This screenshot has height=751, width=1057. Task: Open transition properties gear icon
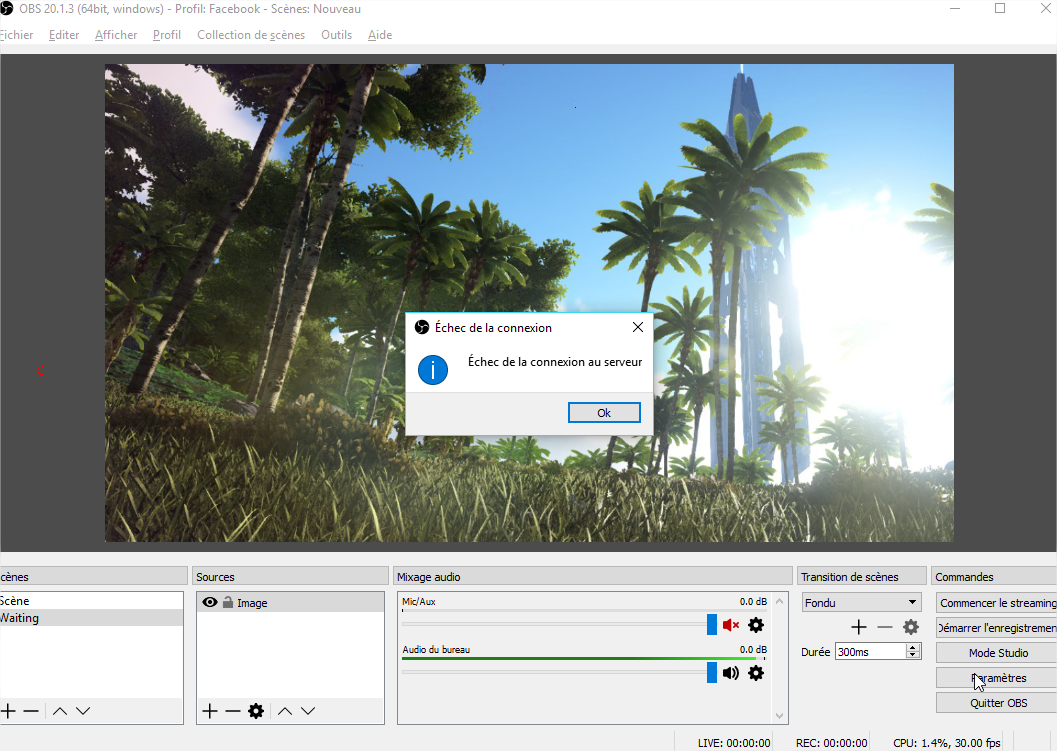pos(911,627)
